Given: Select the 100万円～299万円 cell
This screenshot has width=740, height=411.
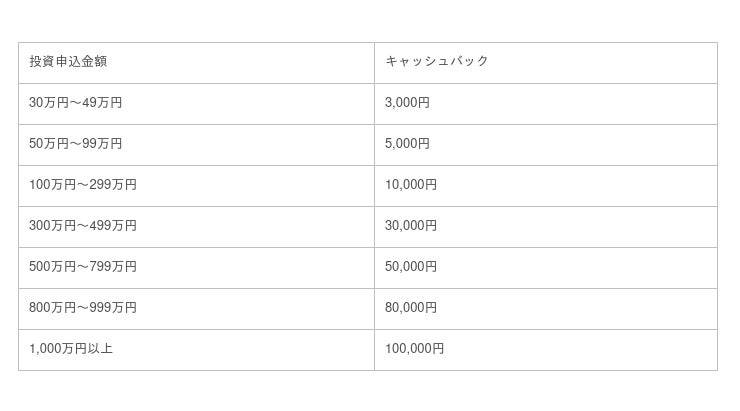Looking at the screenshot, I should (196, 185).
